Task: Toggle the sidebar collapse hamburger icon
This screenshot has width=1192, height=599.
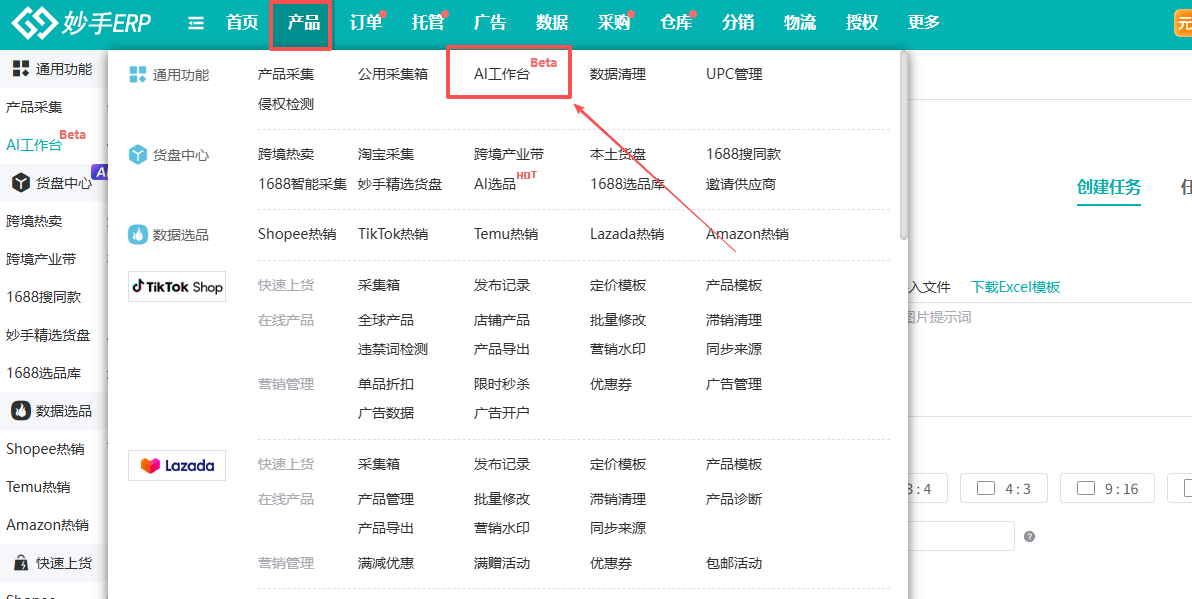Action: (x=196, y=24)
